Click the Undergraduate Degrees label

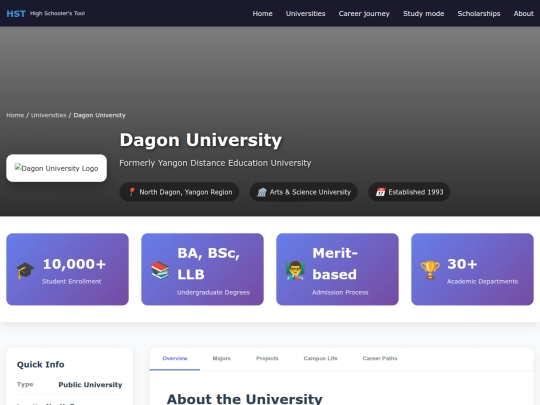214,292
